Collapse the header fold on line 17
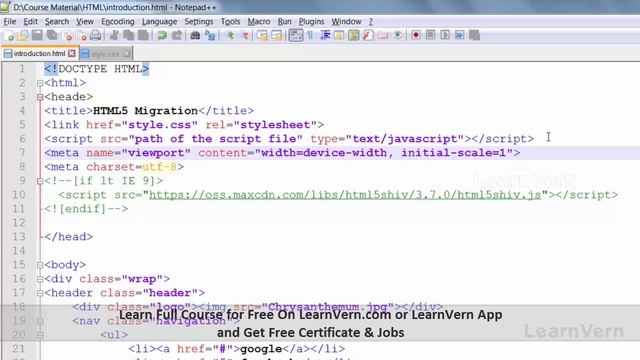 pyautogui.click(x=40, y=293)
